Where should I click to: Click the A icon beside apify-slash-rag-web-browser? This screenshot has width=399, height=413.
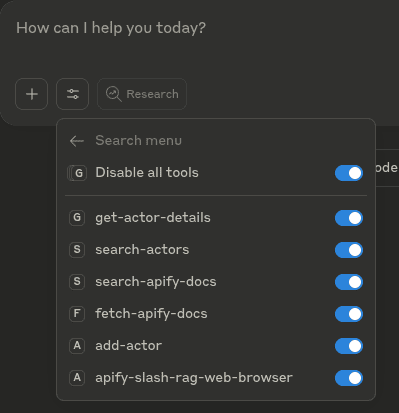click(x=77, y=378)
